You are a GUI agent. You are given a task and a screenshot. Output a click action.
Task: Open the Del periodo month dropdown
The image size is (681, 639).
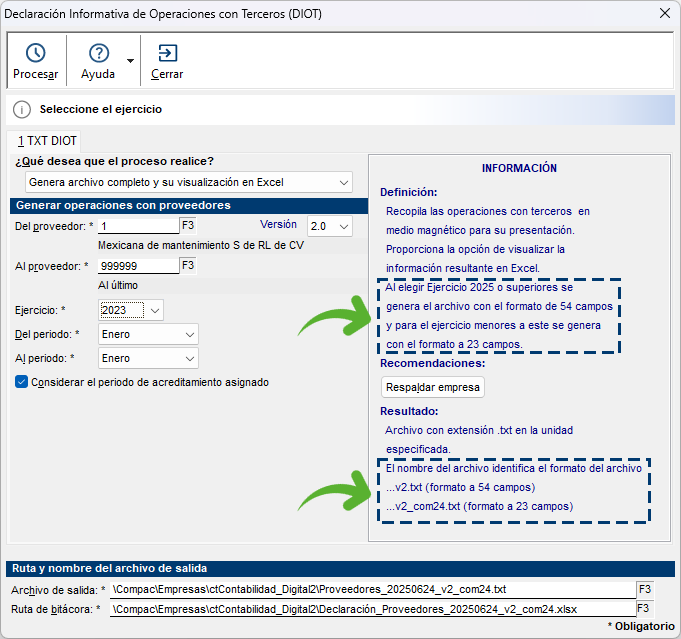(x=189, y=334)
